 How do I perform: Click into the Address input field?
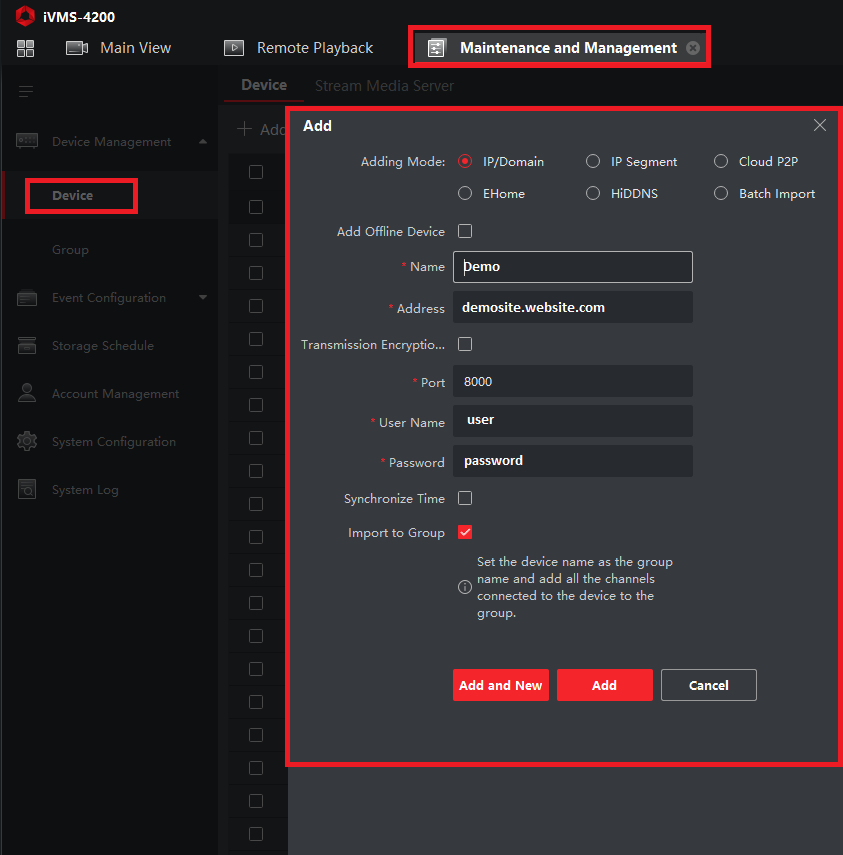click(x=572, y=308)
